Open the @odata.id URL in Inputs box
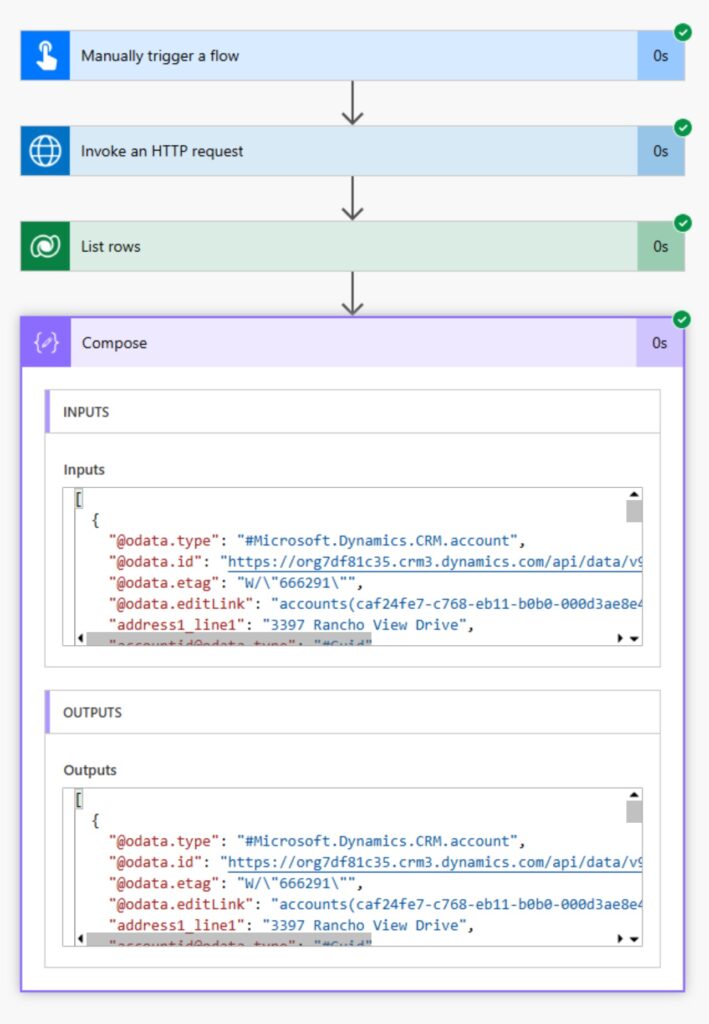This screenshot has height=1024, width=709. click(x=434, y=562)
